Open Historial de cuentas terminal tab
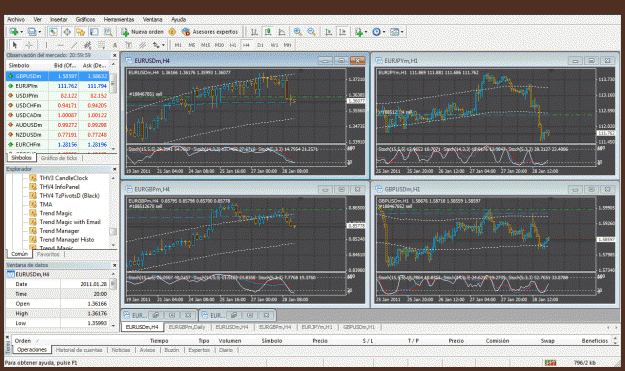The image size is (625, 371). 79,350
